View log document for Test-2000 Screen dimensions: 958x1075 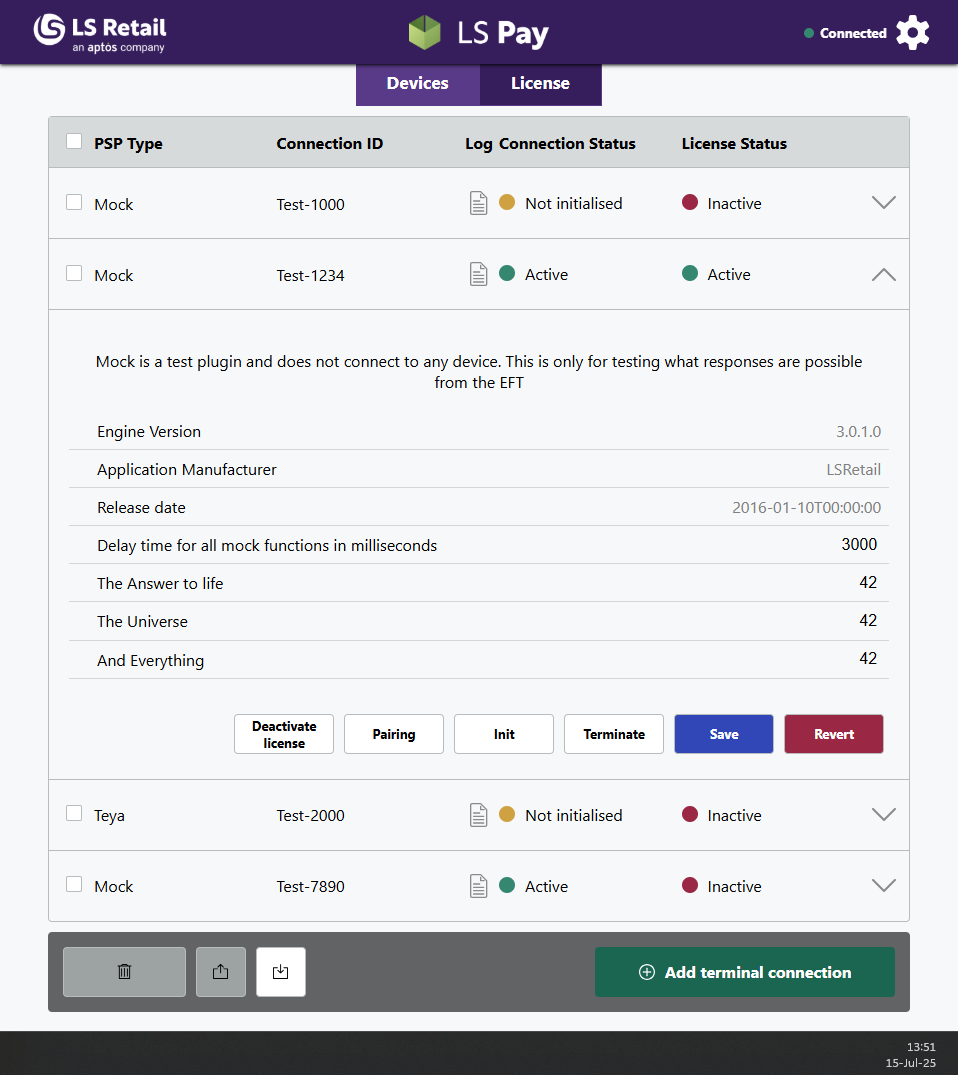pyautogui.click(x=479, y=815)
